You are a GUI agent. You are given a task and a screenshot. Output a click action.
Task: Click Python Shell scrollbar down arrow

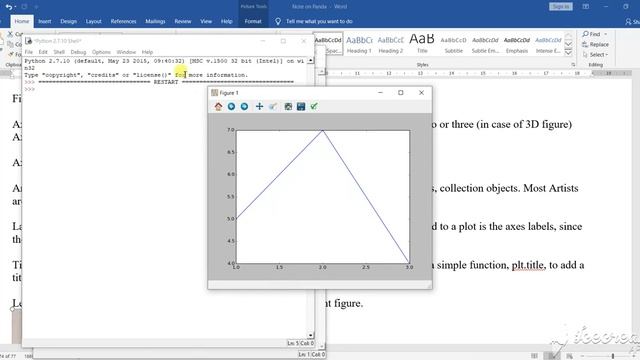coord(311,335)
